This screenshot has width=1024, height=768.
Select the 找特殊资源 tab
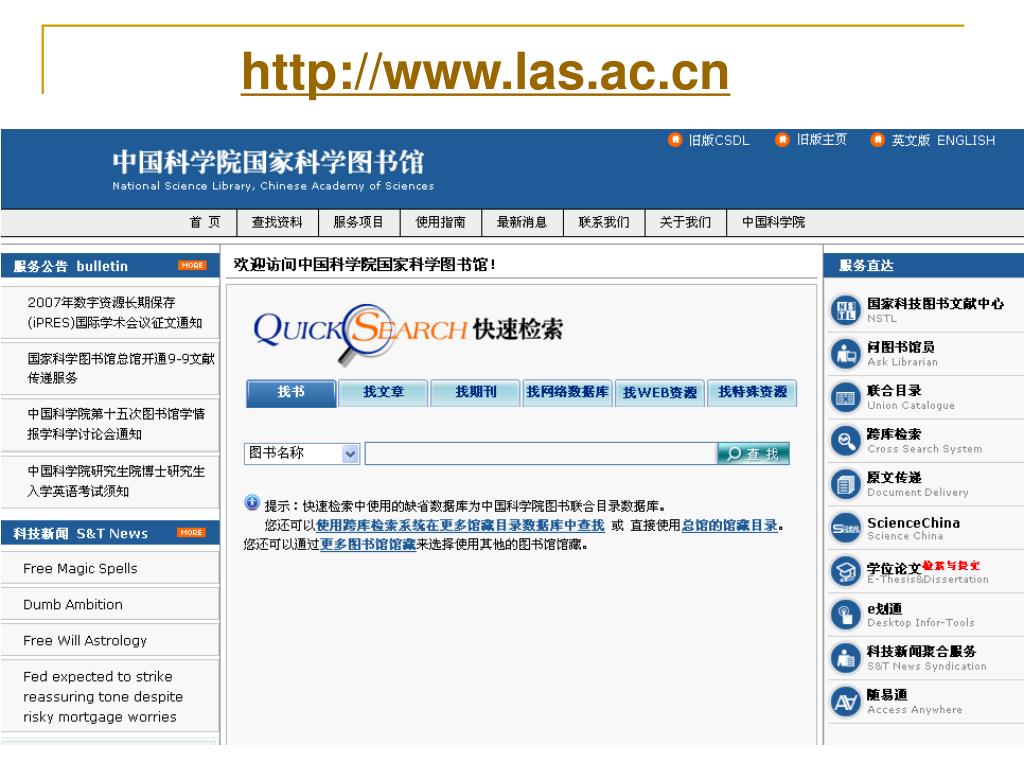tap(752, 392)
